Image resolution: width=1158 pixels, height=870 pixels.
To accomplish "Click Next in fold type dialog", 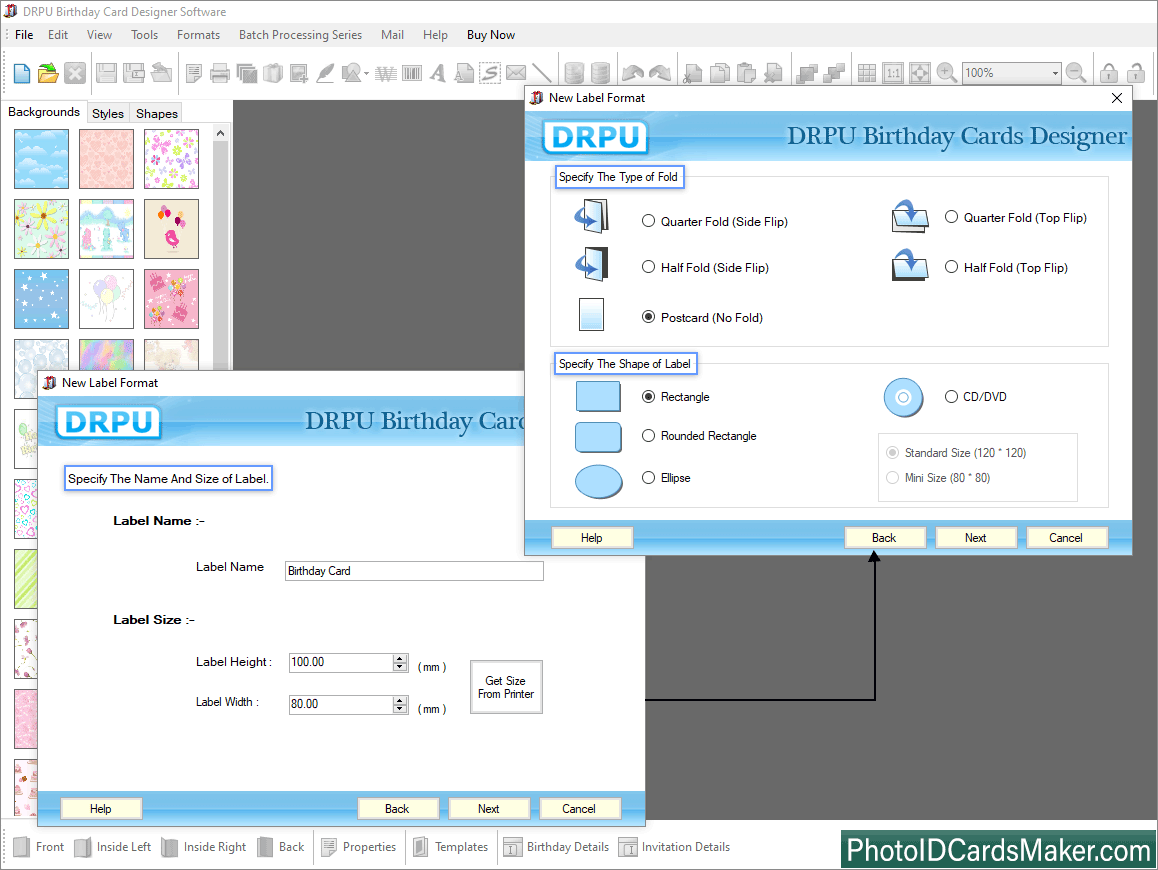I will click(x=975, y=538).
